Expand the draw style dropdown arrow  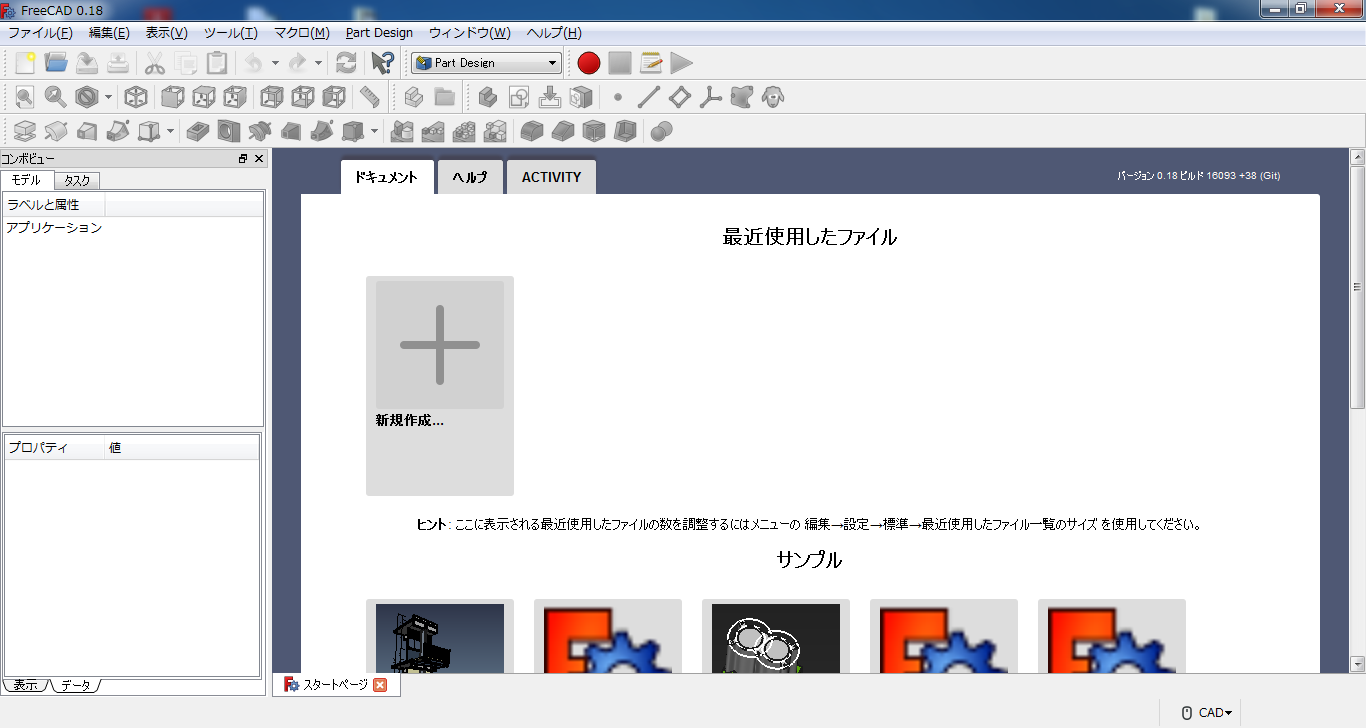(x=108, y=97)
